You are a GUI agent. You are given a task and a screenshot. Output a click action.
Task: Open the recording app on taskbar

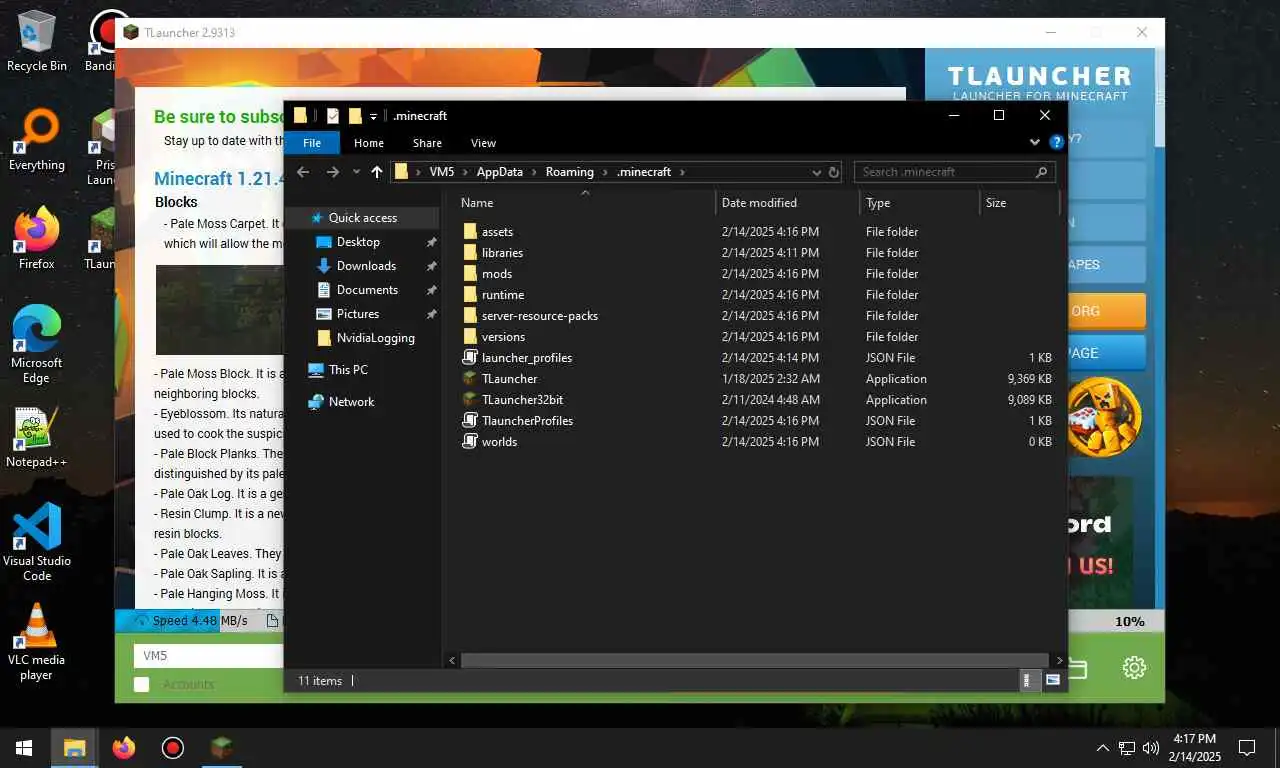click(x=173, y=747)
